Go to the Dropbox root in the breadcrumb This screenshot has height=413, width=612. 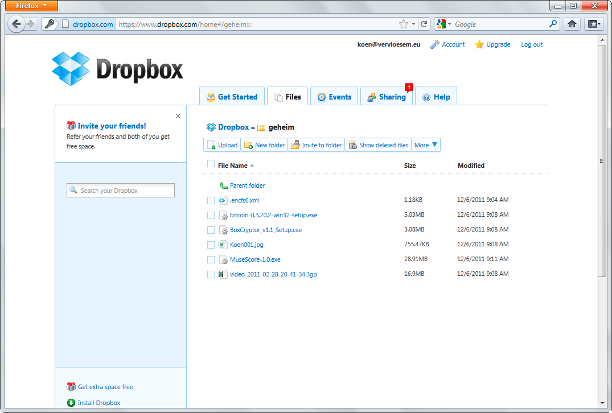(x=233, y=127)
